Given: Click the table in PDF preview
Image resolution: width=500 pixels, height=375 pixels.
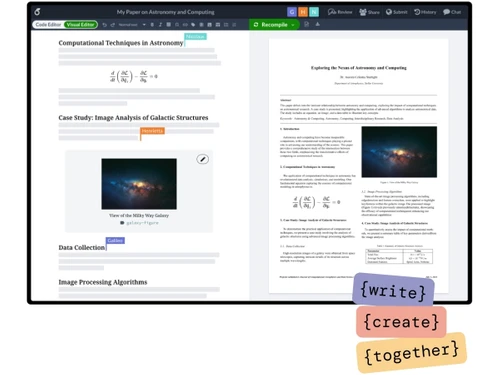Looking at the screenshot, I should coord(399,256).
